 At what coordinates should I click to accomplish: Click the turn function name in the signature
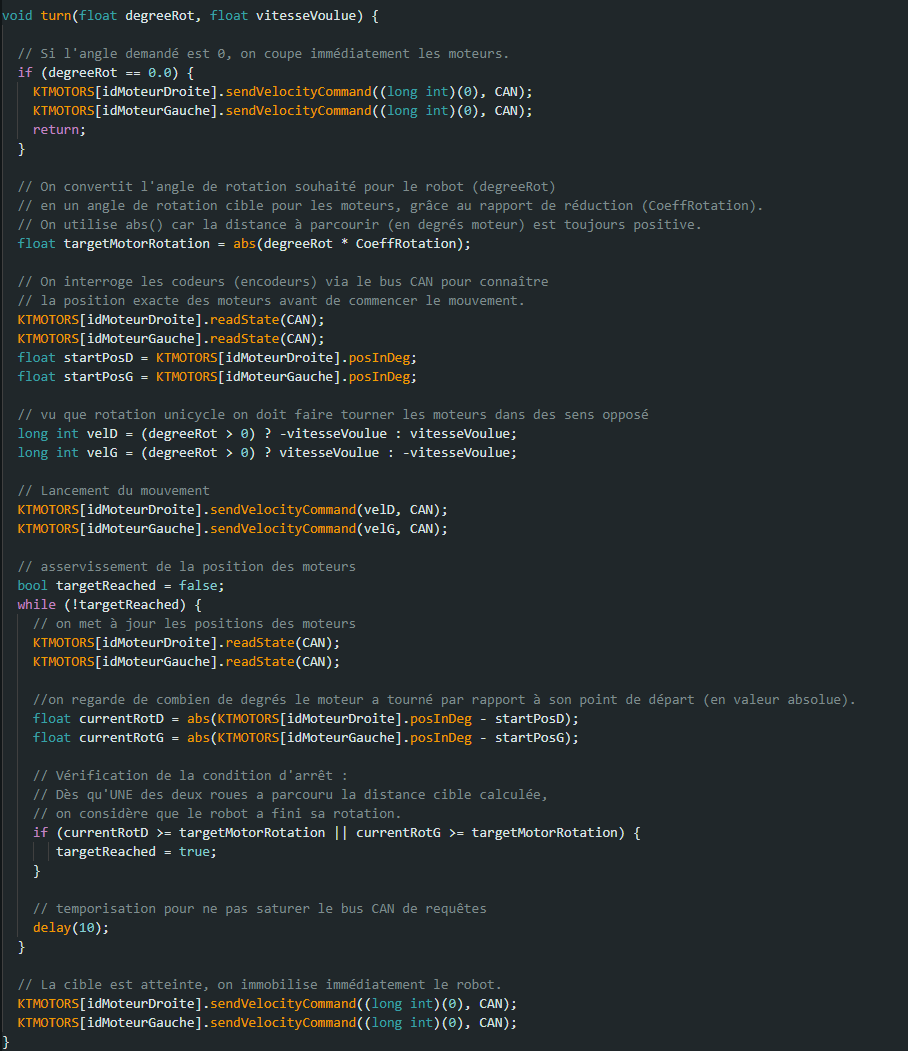(56, 16)
